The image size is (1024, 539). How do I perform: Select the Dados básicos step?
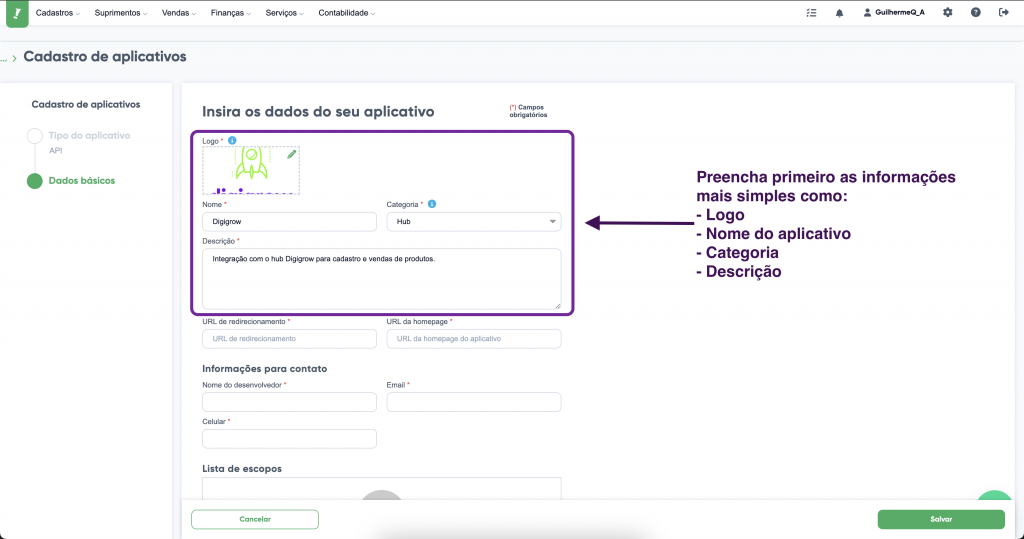point(81,181)
